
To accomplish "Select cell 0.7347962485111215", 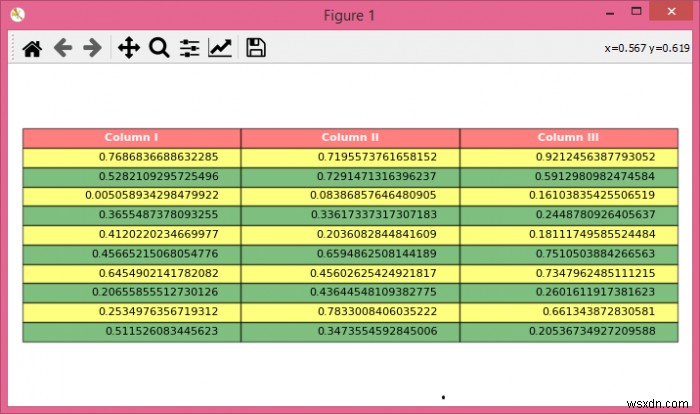I will [x=569, y=274].
